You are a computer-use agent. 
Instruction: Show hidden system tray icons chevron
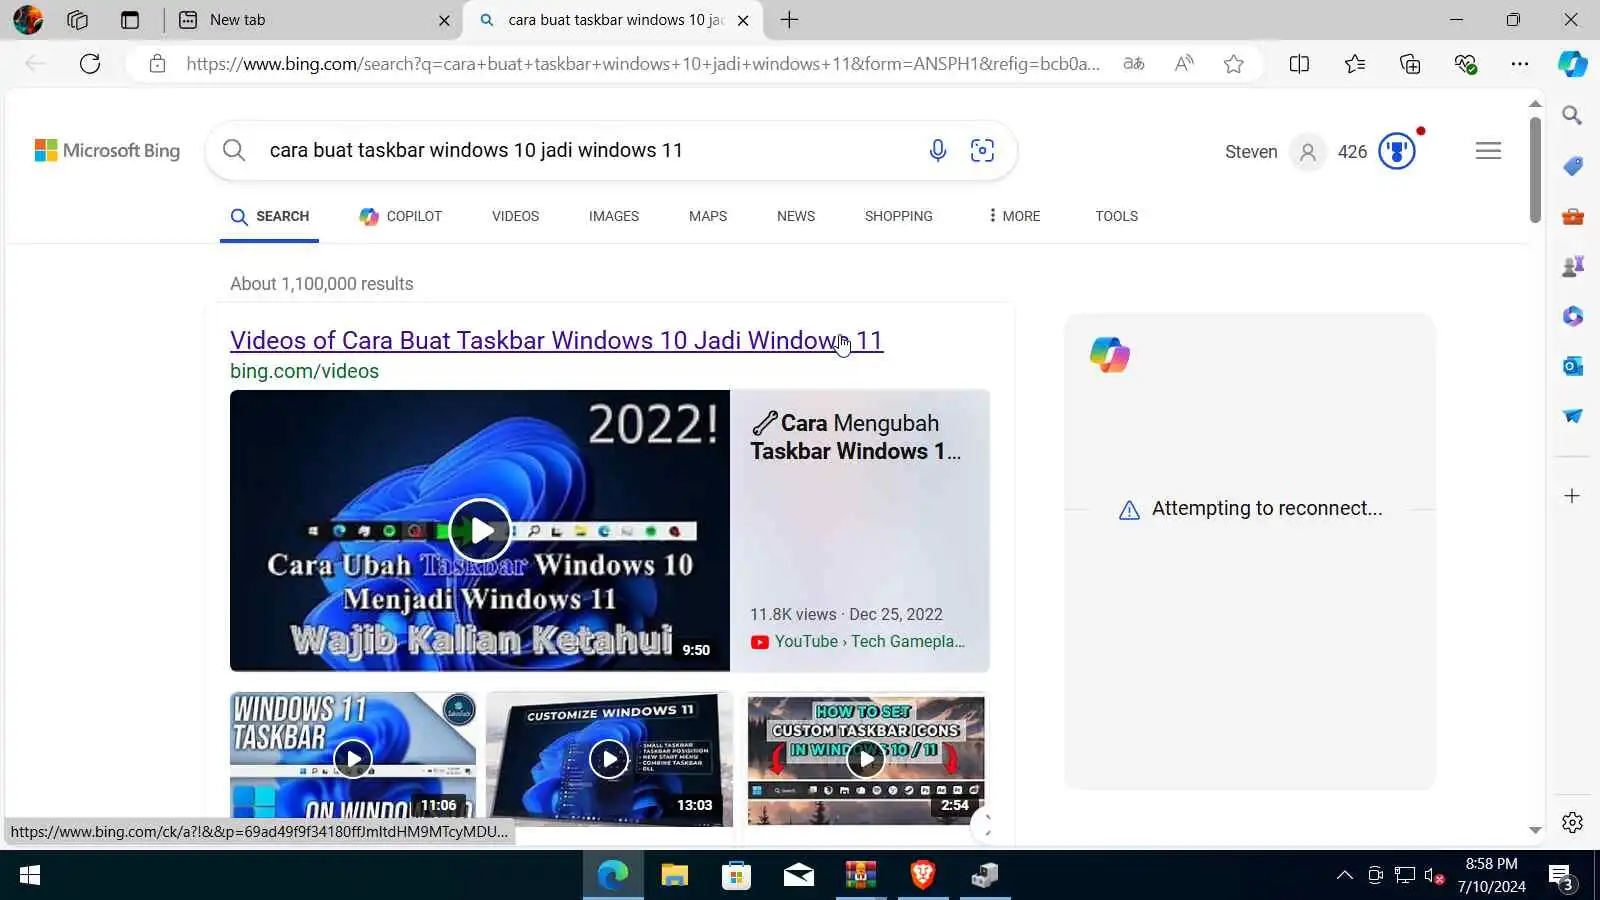pyautogui.click(x=1345, y=876)
